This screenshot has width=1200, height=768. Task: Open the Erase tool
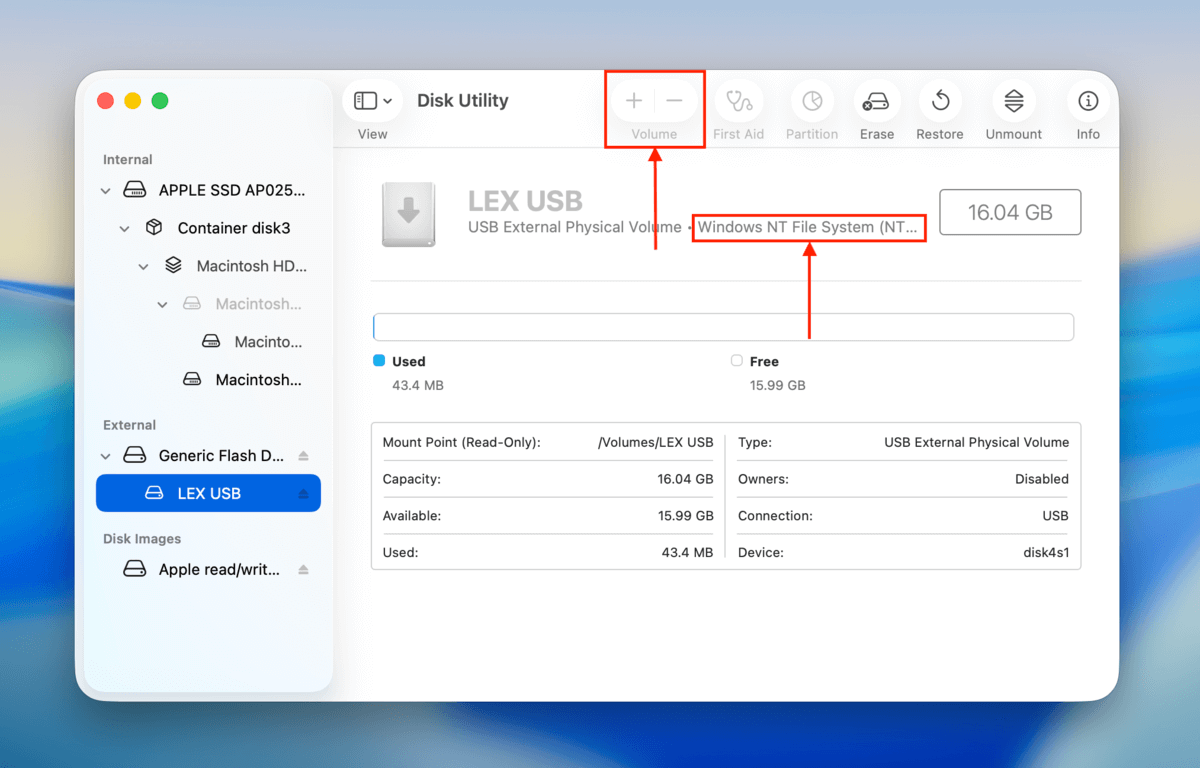click(x=876, y=100)
